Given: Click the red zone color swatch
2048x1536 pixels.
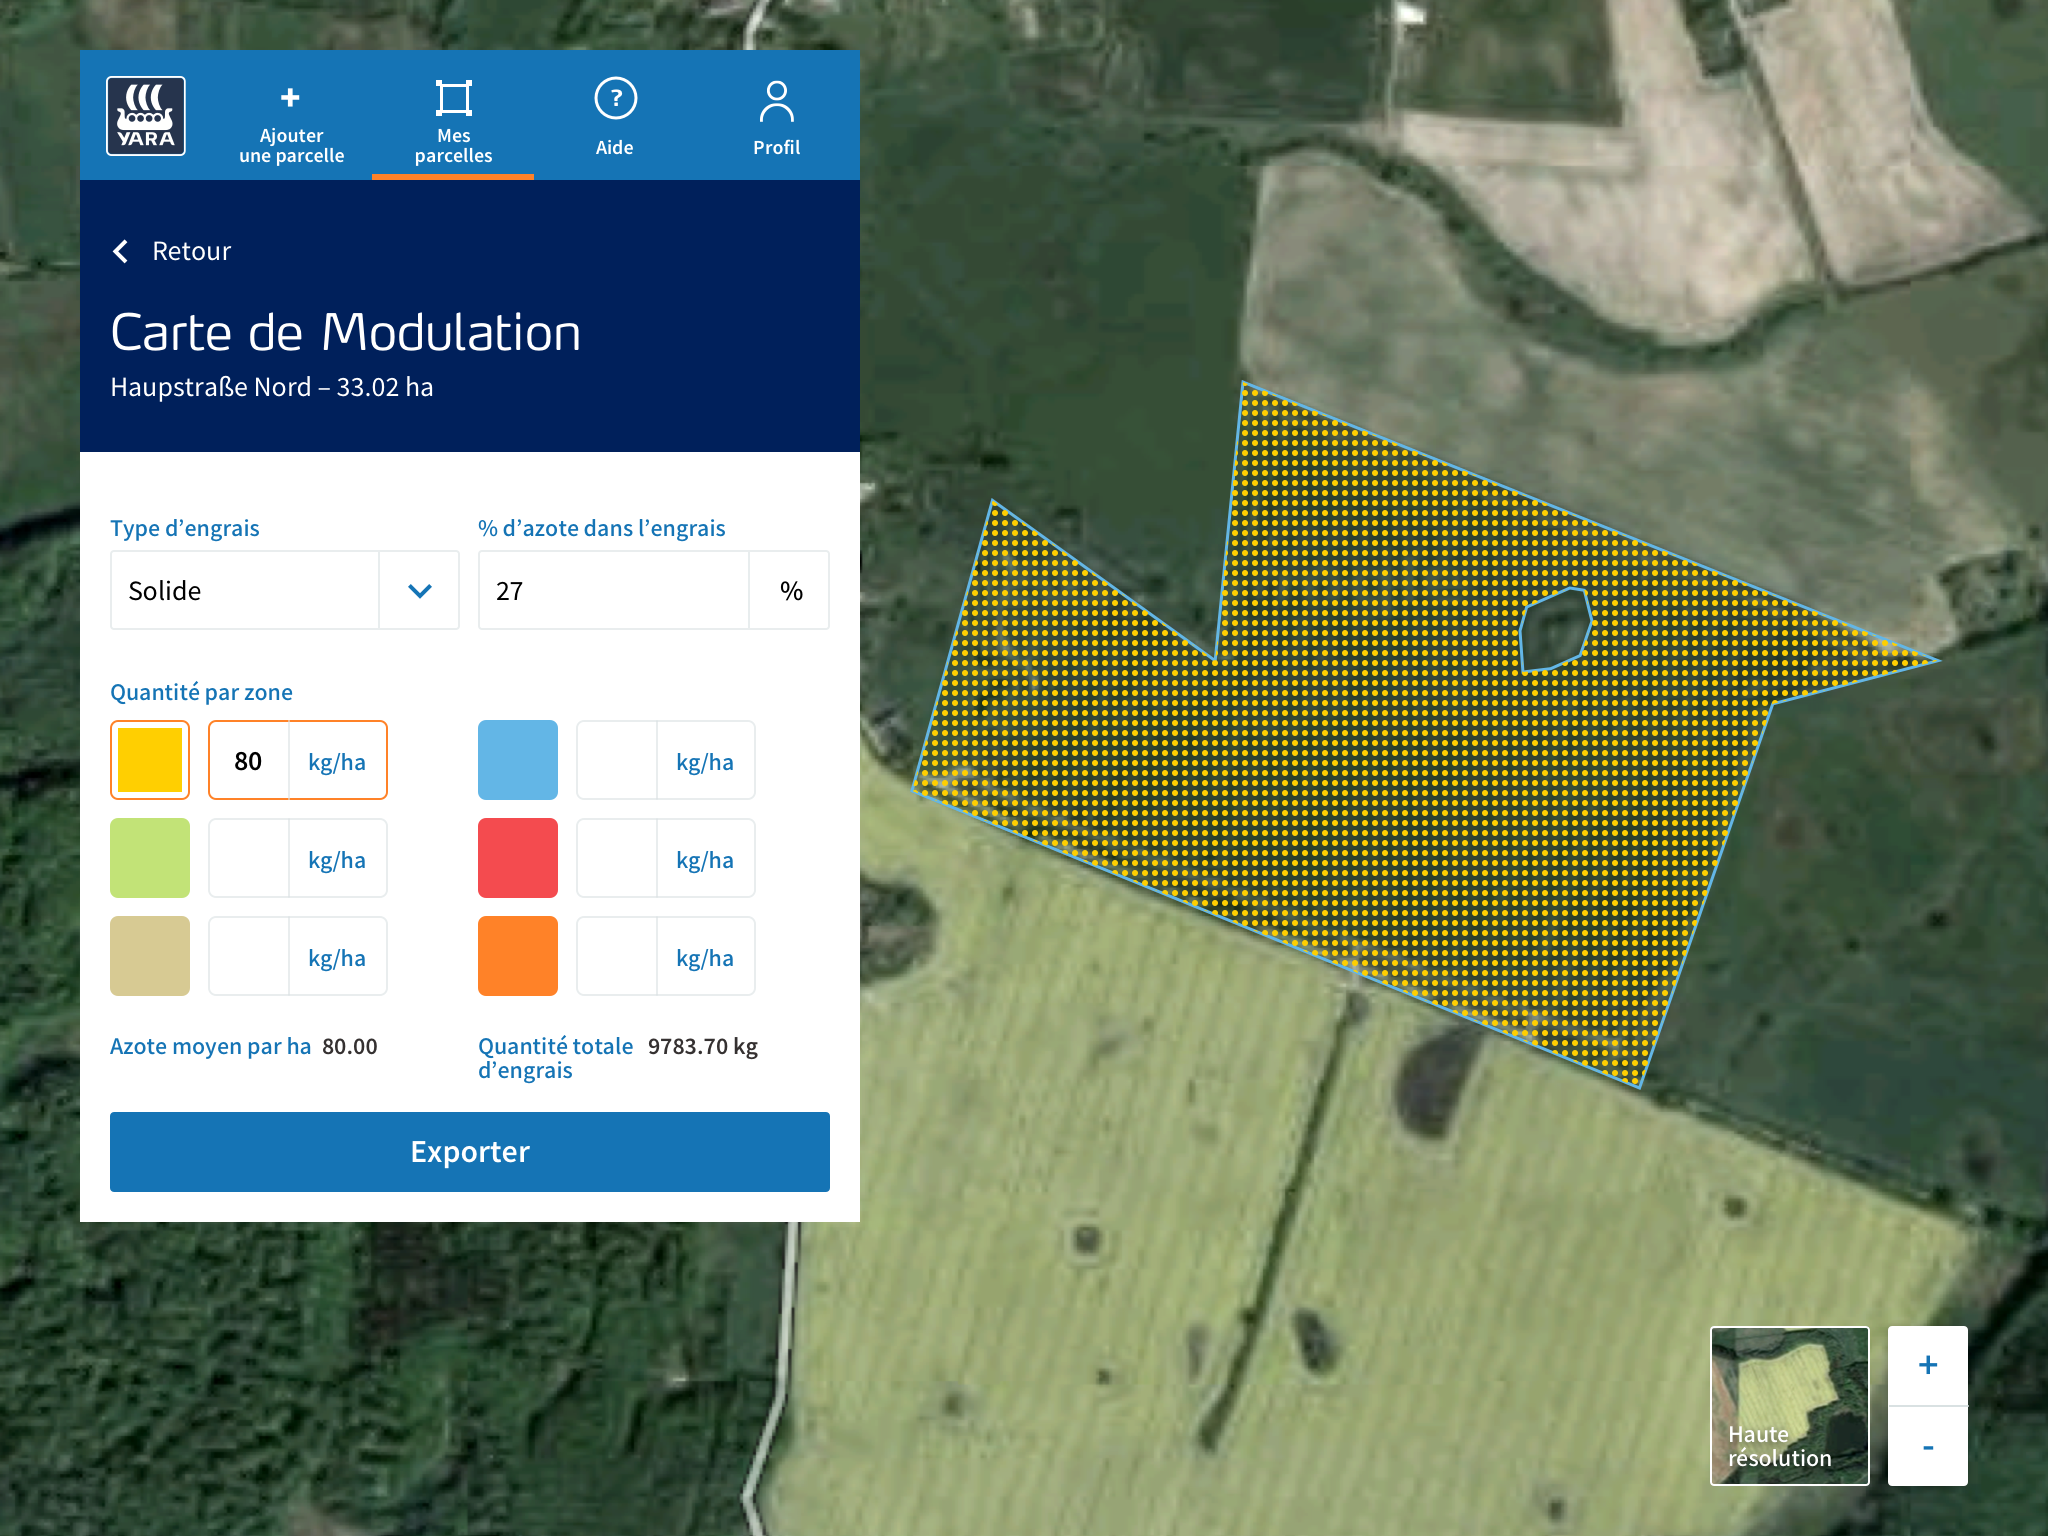Looking at the screenshot, I should pyautogui.click(x=517, y=857).
